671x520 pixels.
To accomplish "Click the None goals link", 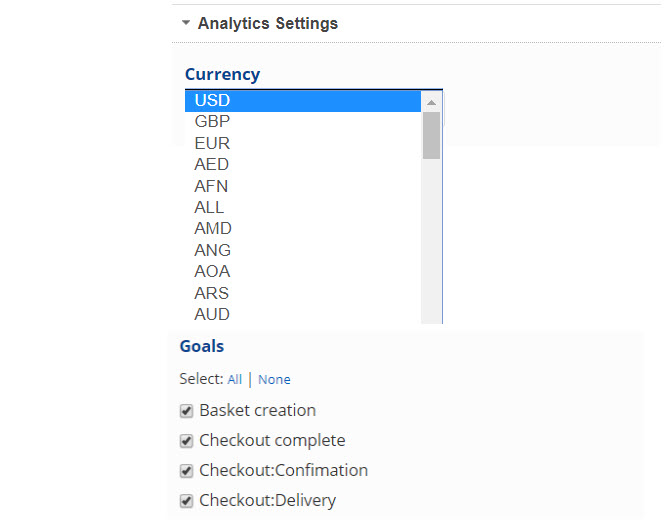I will point(274,380).
